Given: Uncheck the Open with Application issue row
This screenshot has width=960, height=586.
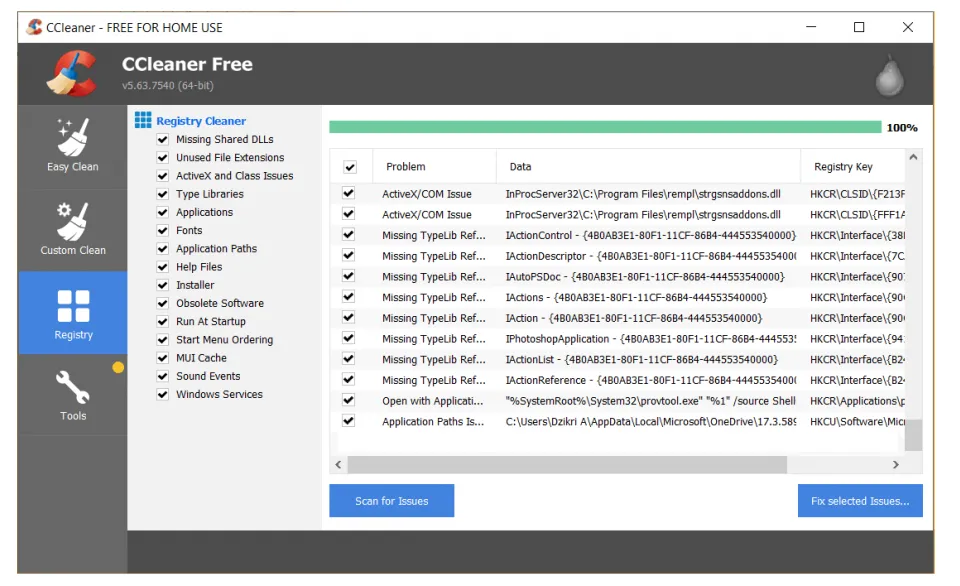Looking at the screenshot, I should click(349, 400).
